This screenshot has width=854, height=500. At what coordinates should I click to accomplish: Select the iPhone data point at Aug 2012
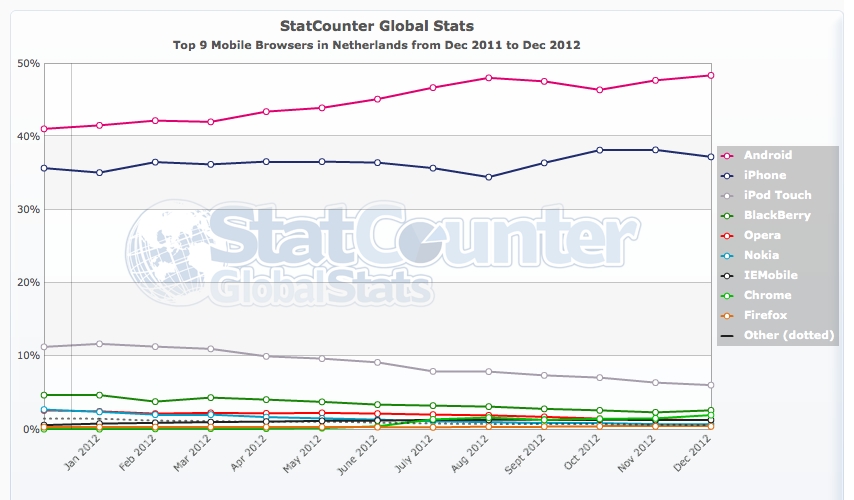[x=488, y=177]
